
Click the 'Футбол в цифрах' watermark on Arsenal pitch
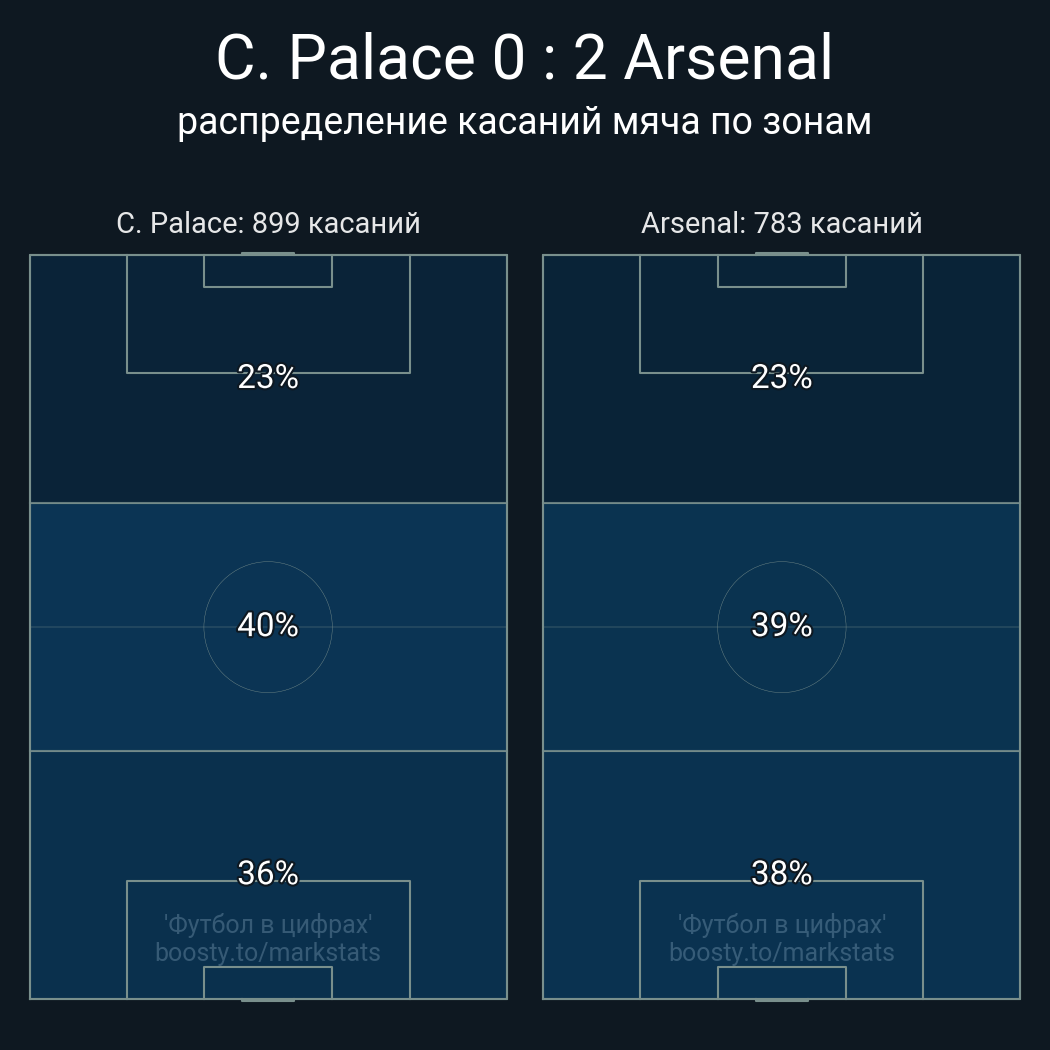pyautogui.click(x=781, y=924)
